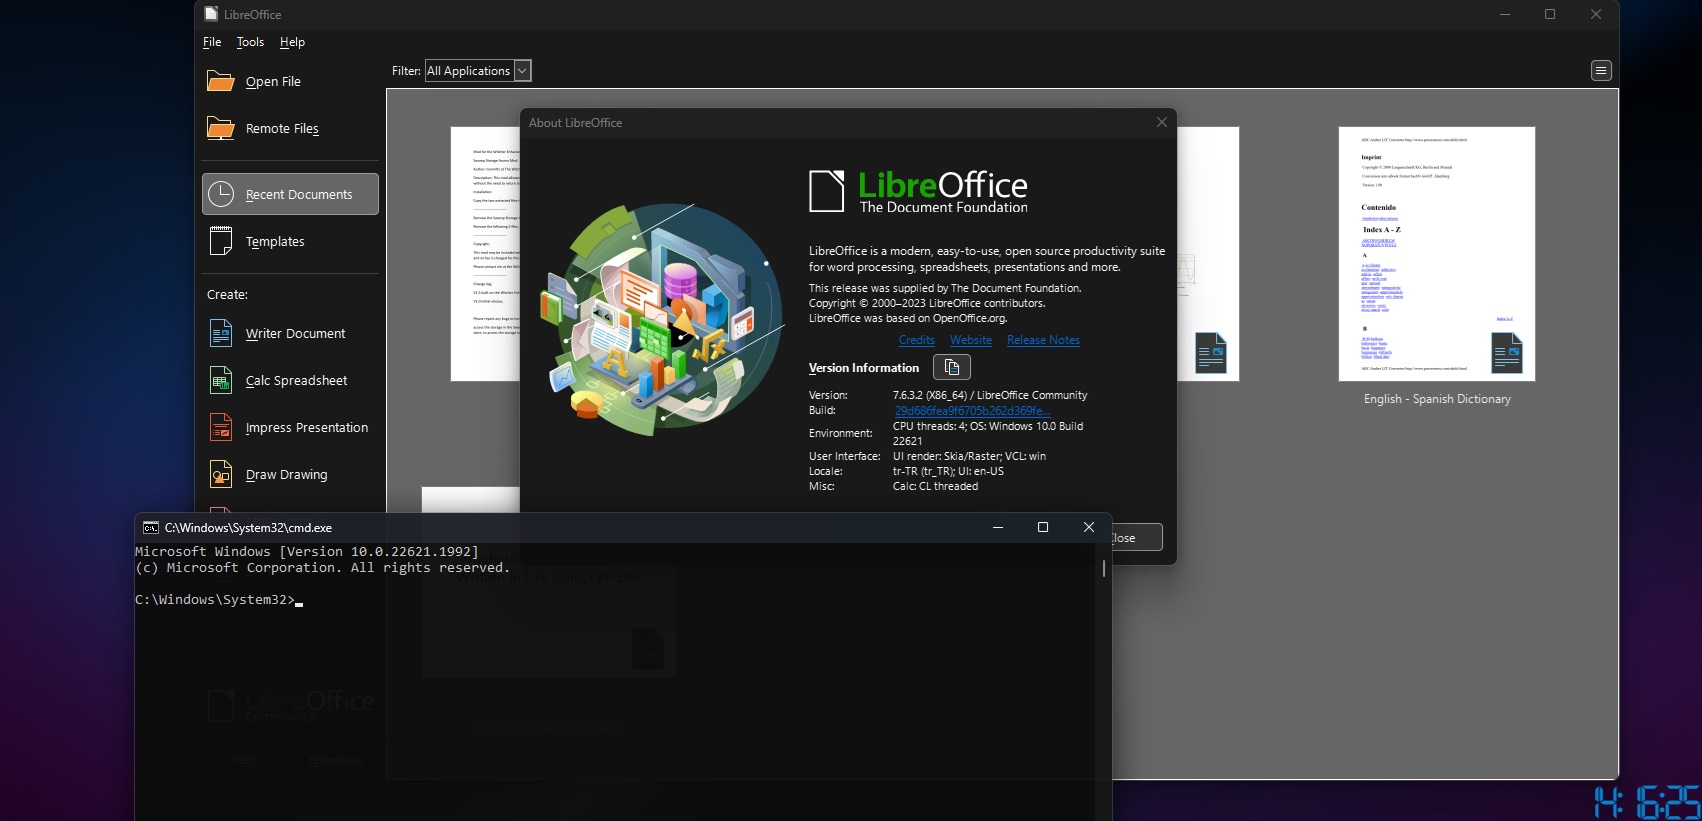The width and height of the screenshot is (1702, 821).
Task: Visit the Website link
Action: point(970,340)
